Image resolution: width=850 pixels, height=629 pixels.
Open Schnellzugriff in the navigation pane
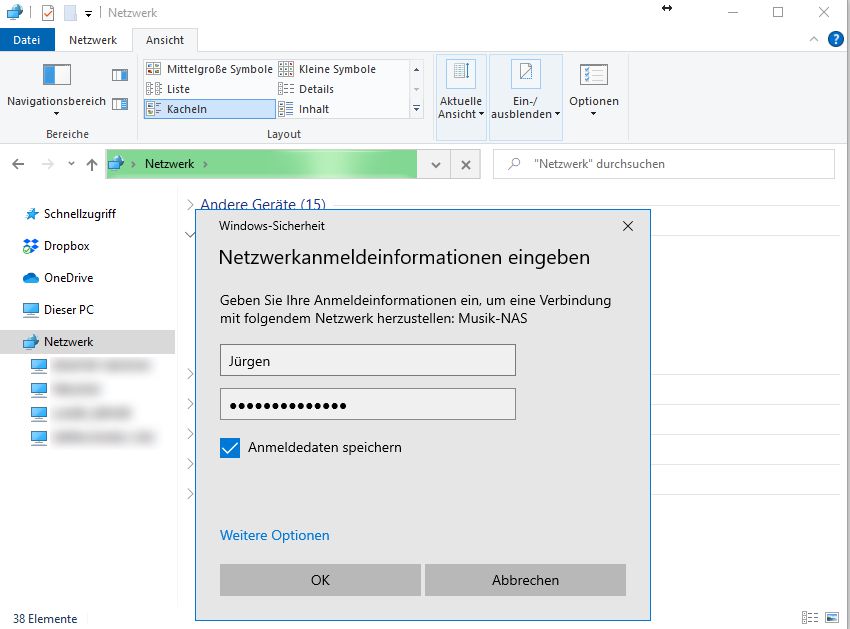pos(80,214)
